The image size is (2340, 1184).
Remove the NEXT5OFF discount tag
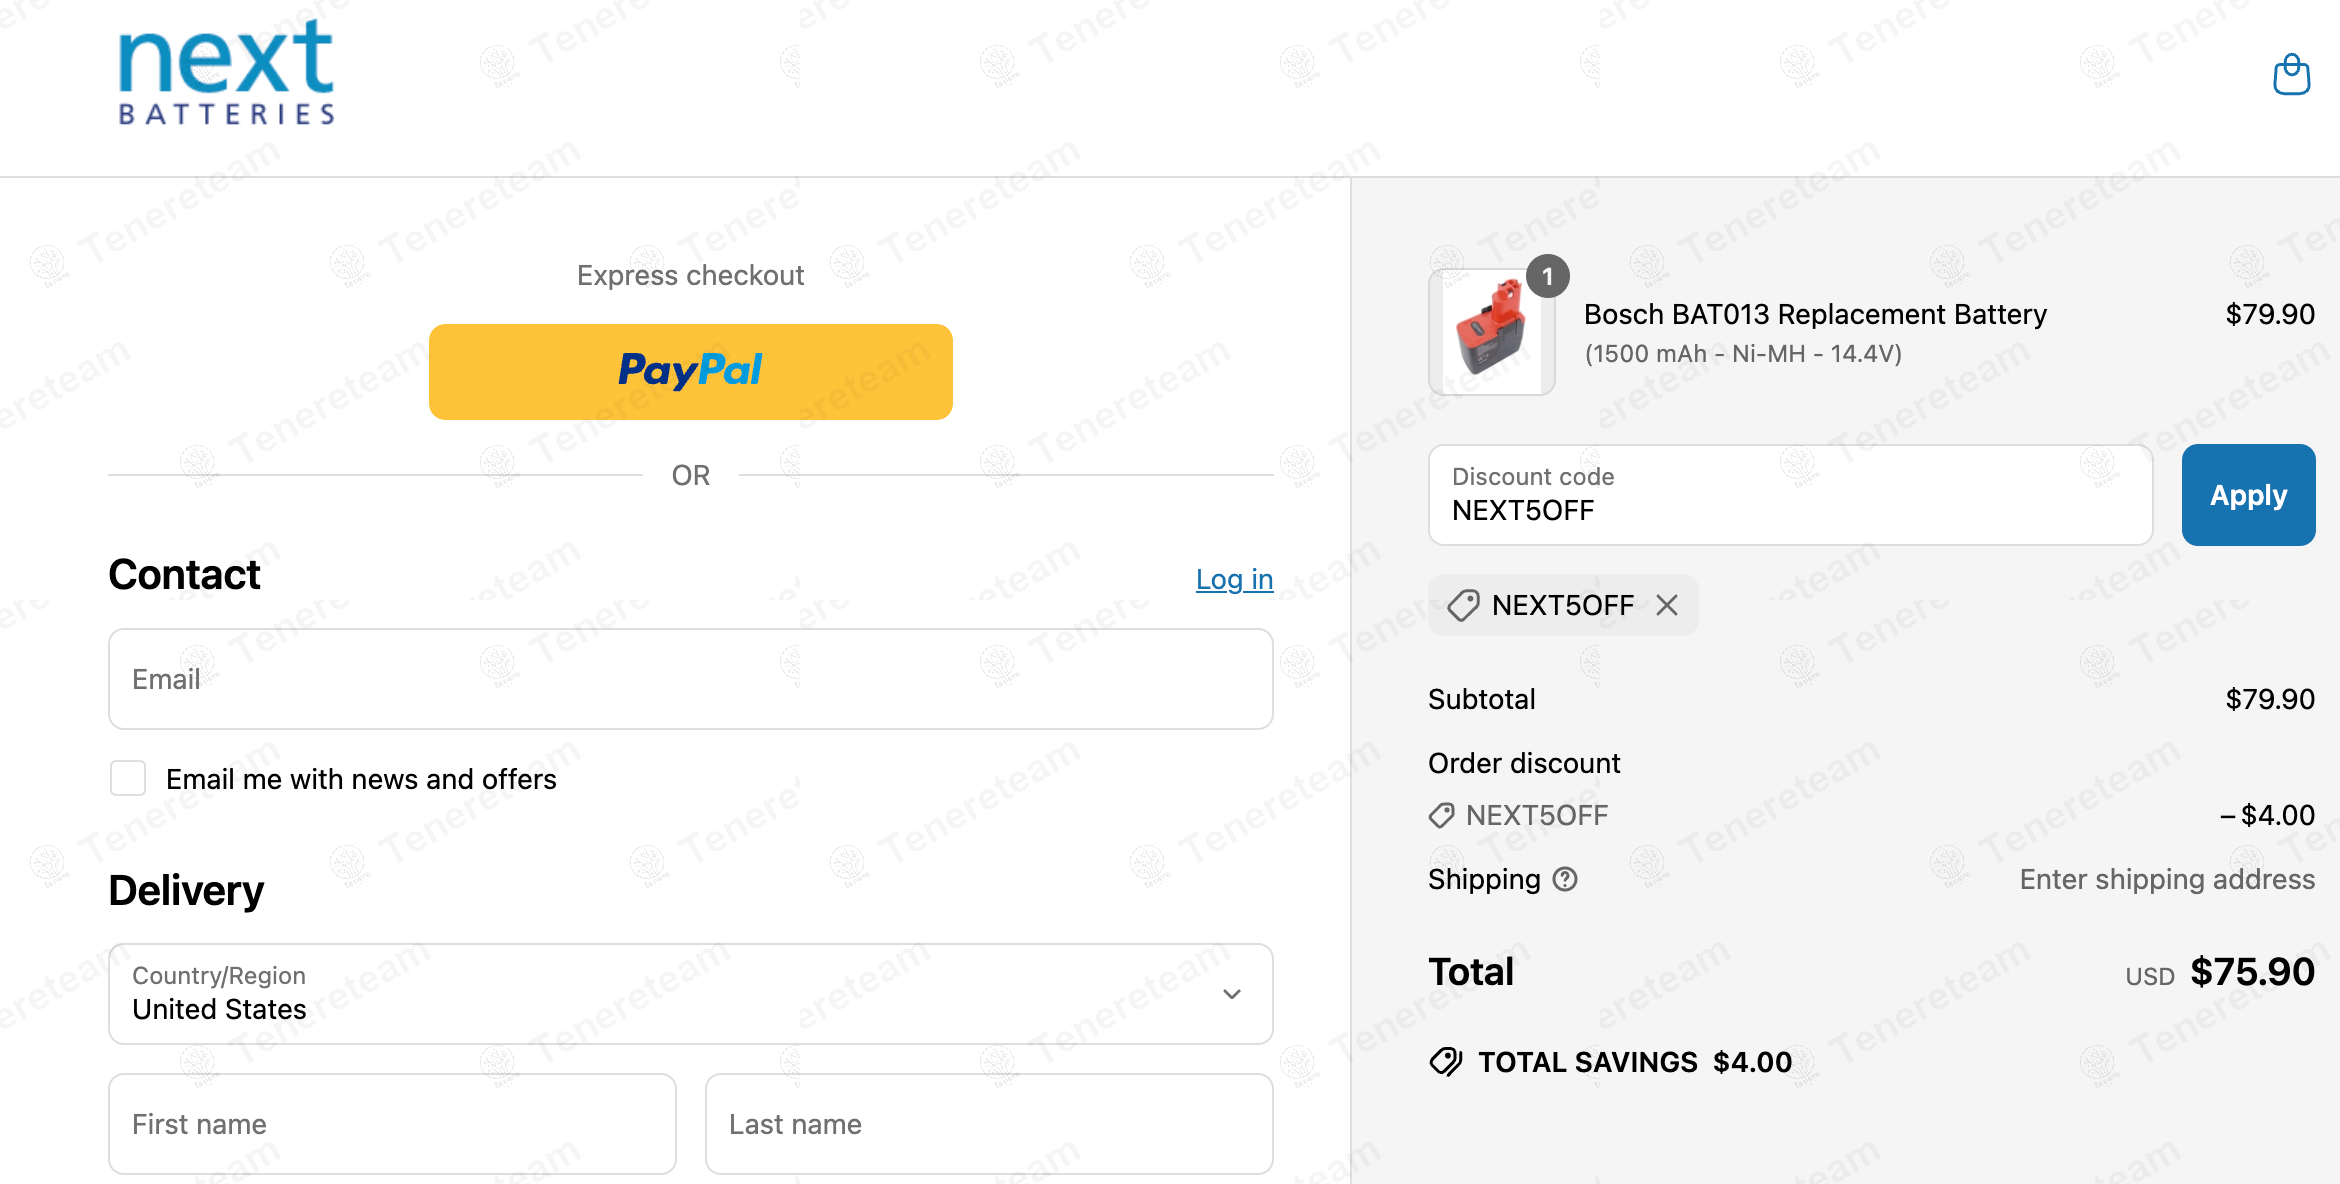click(1667, 605)
